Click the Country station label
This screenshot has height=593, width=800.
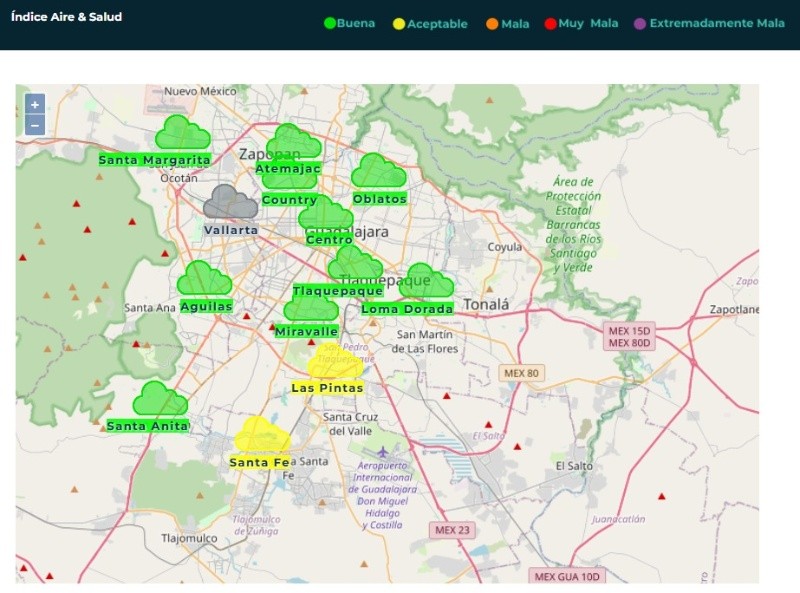click(289, 200)
